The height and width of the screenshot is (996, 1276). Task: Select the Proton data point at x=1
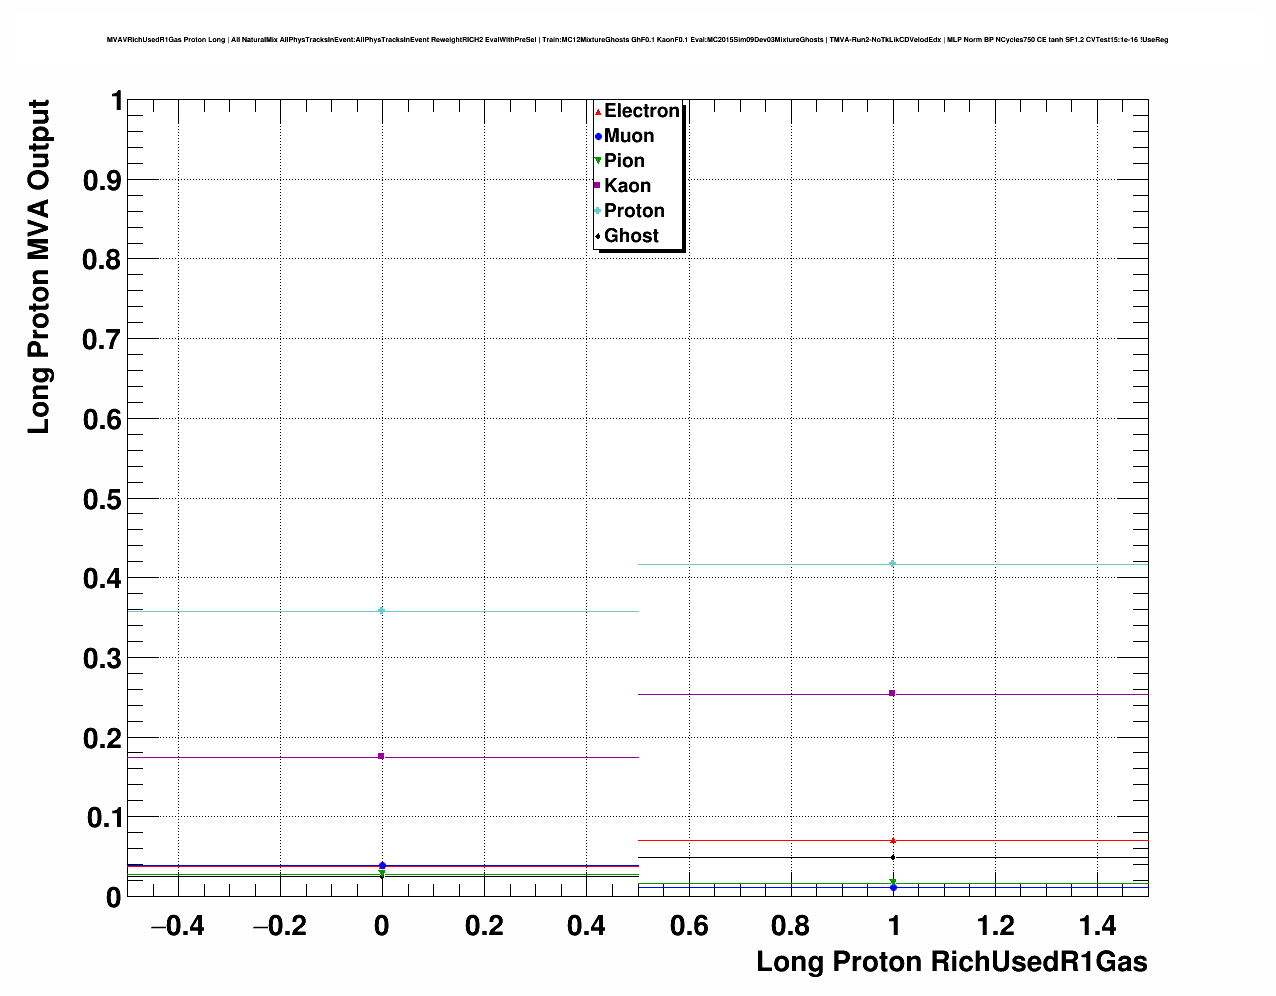point(892,564)
